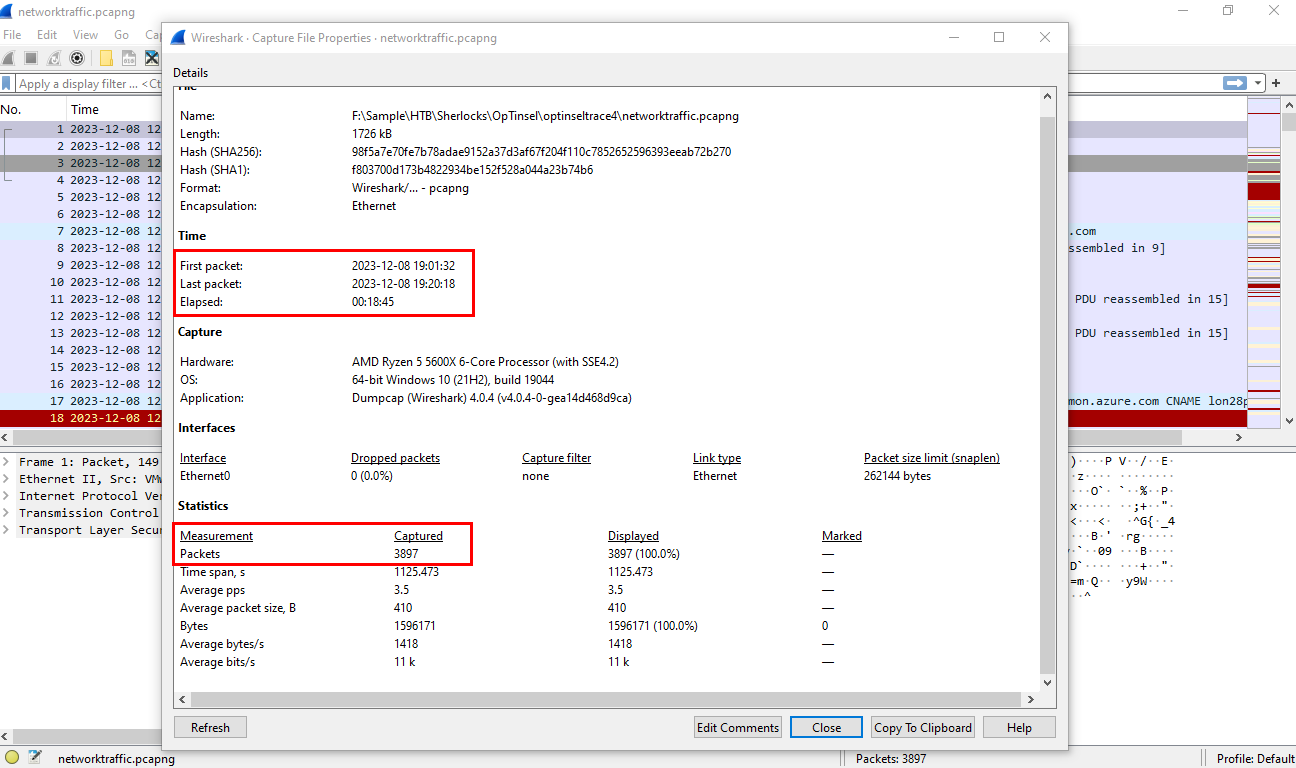The width and height of the screenshot is (1296, 768).
Task: Open the display filter history dropdown arrow
Action: point(1259,83)
